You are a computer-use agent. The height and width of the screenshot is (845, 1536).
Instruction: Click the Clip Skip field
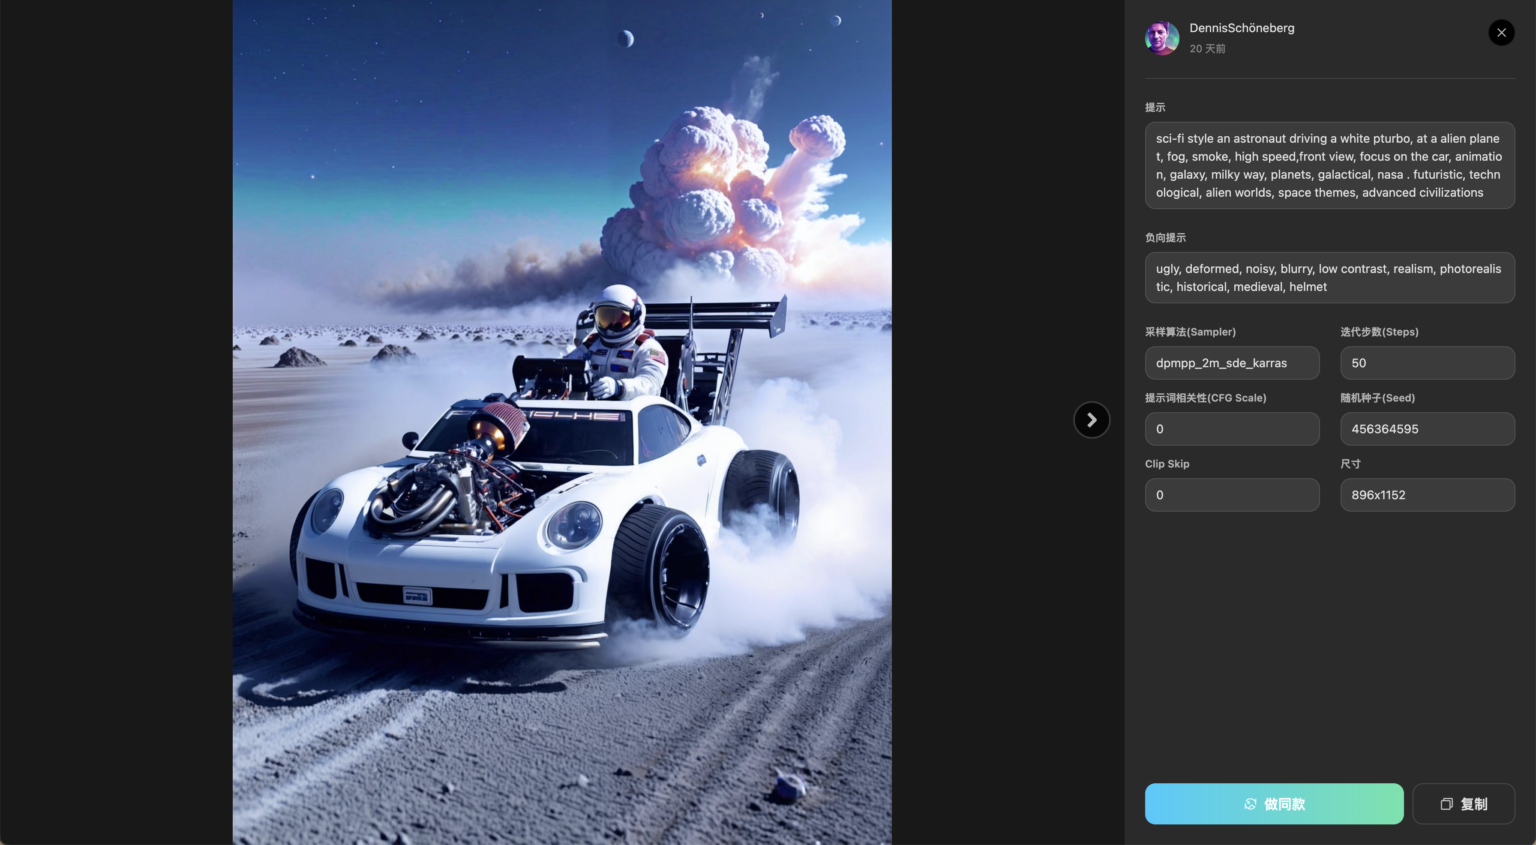coord(1232,495)
